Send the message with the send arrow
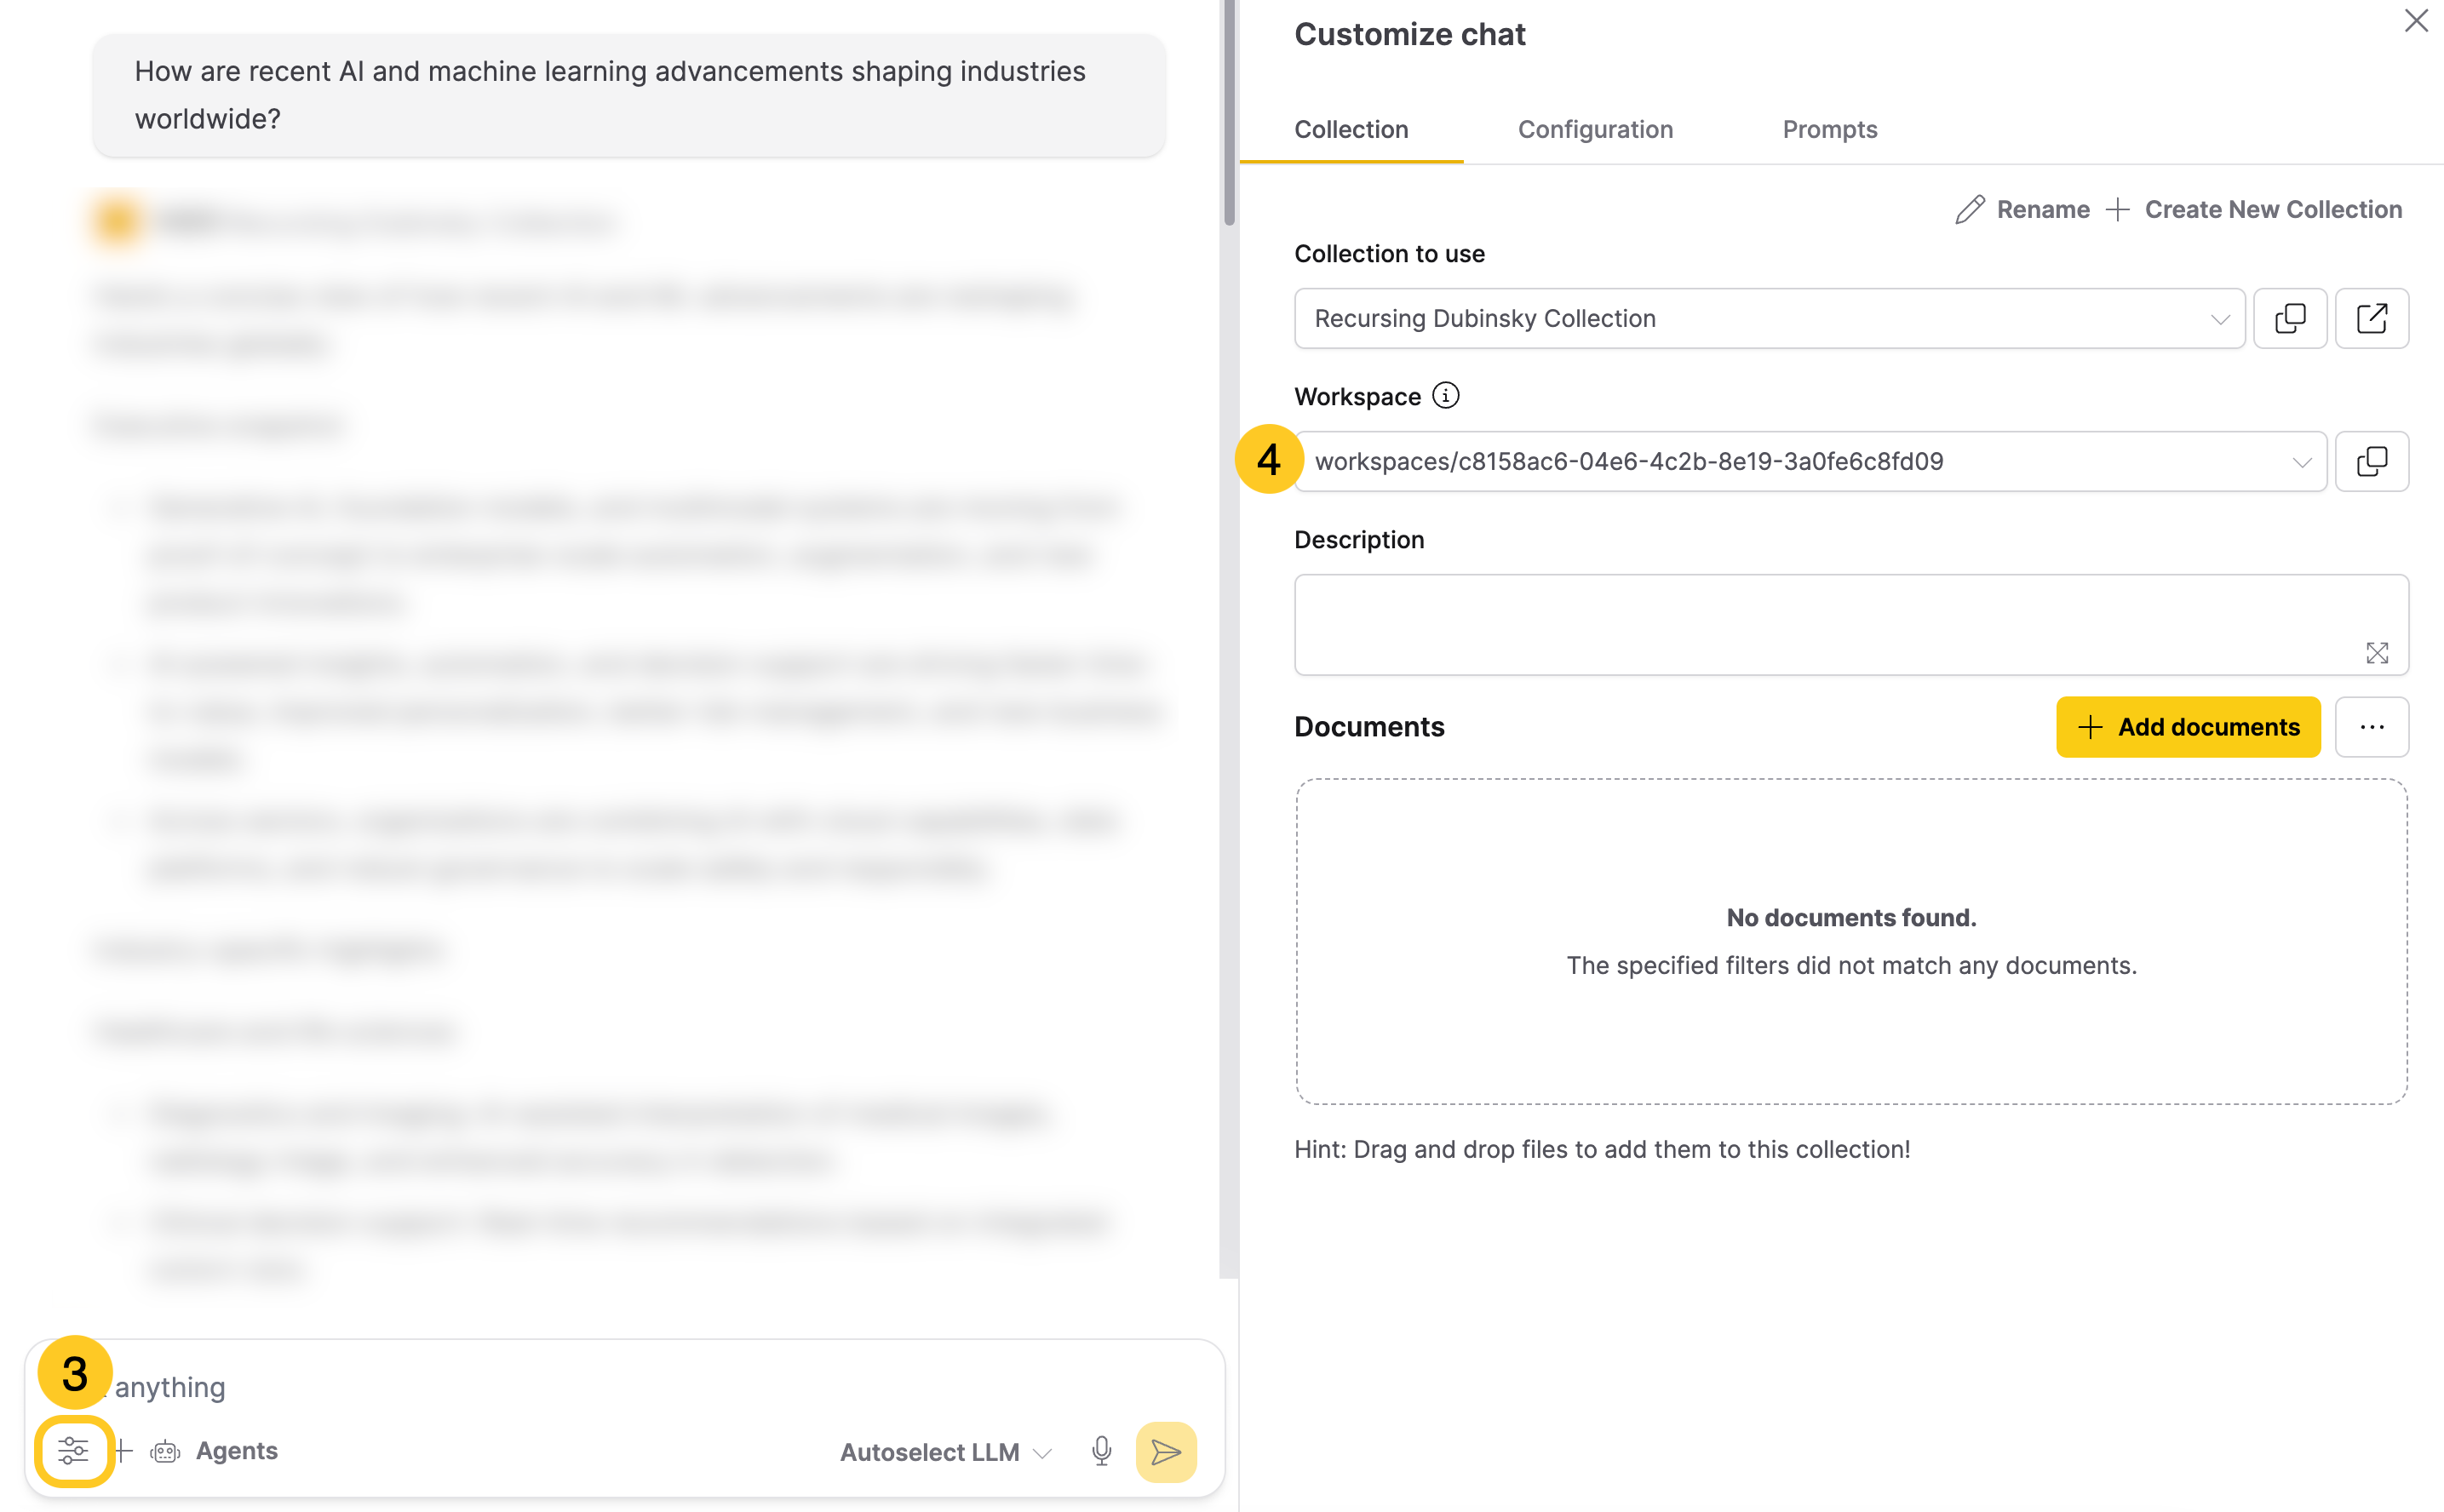2444x1512 pixels. coord(1165,1452)
